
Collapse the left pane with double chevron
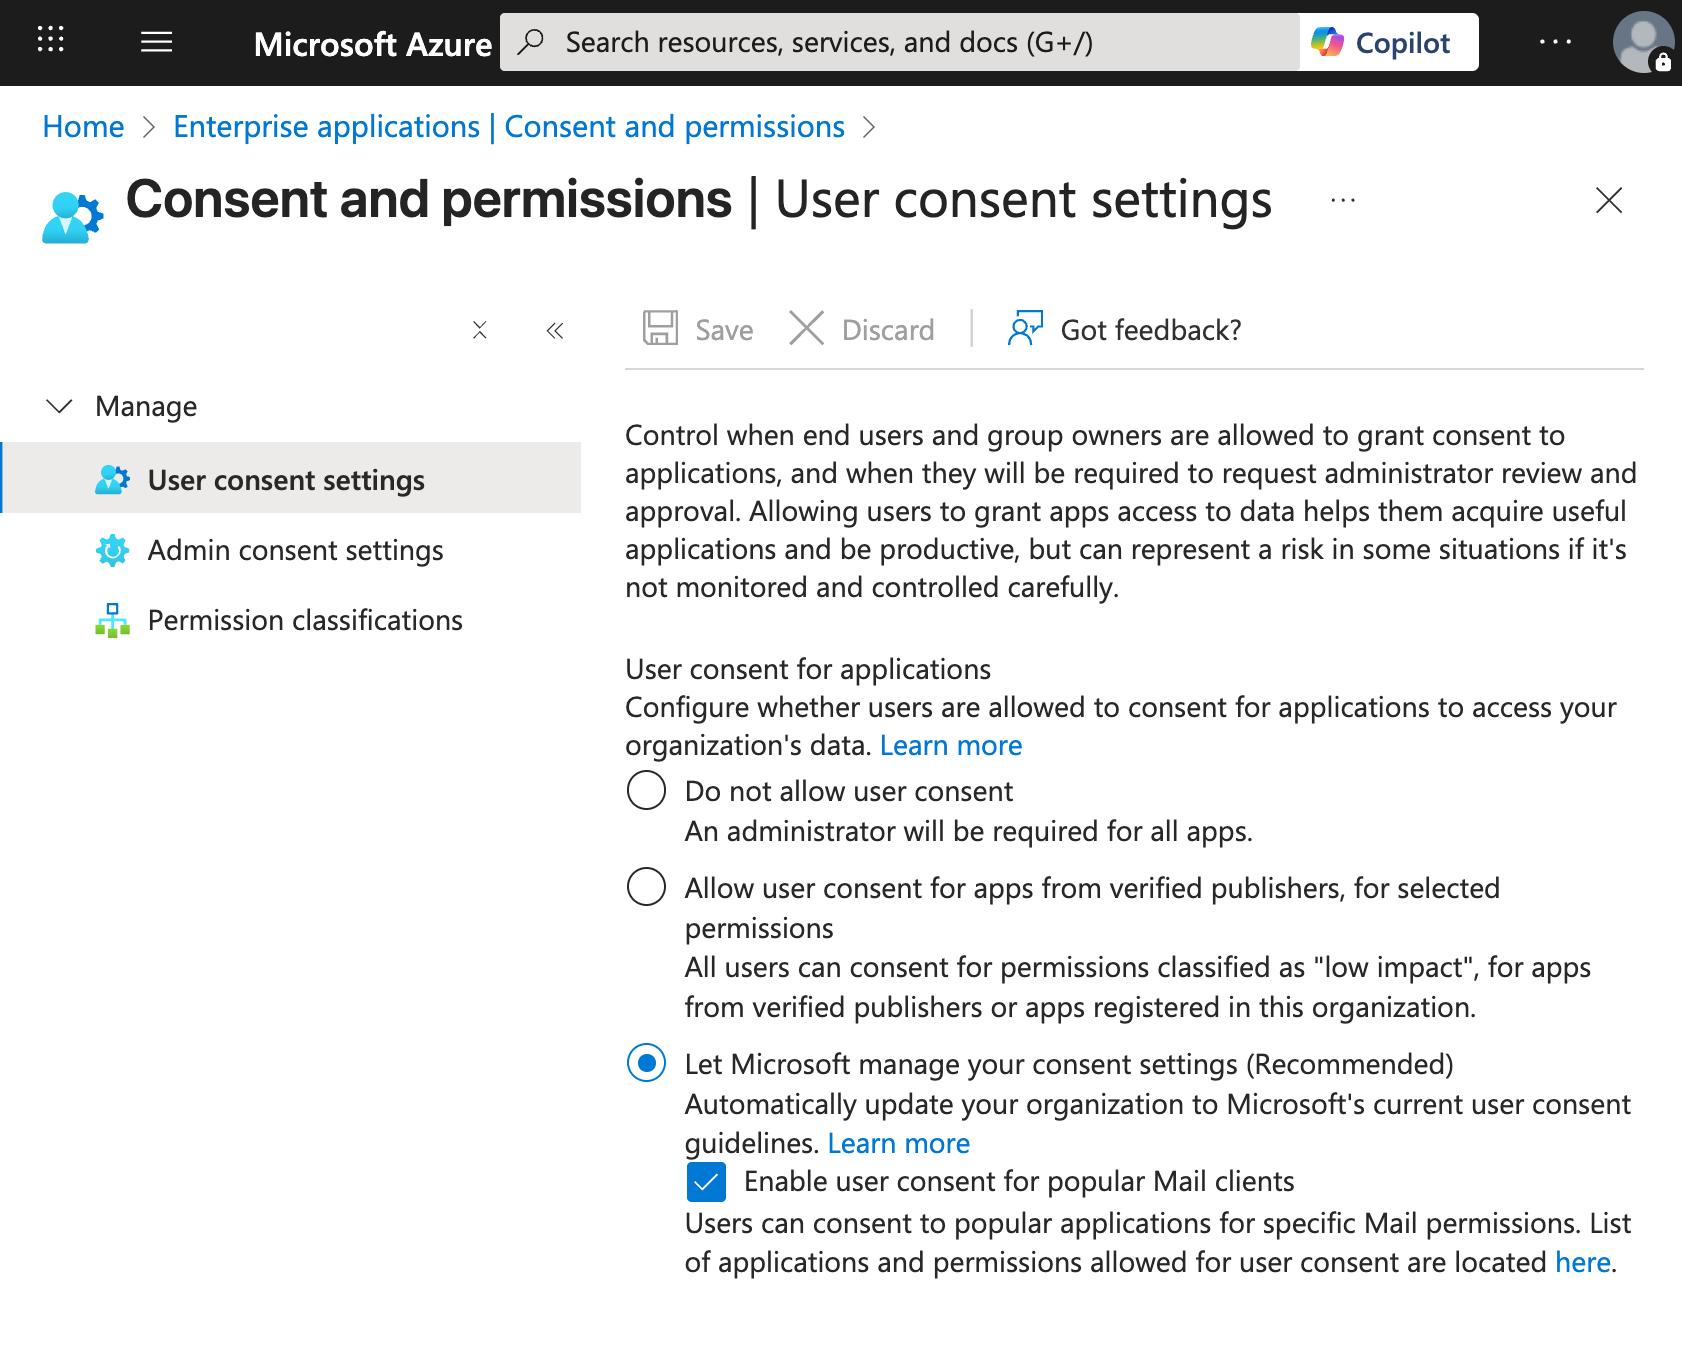point(554,330)
